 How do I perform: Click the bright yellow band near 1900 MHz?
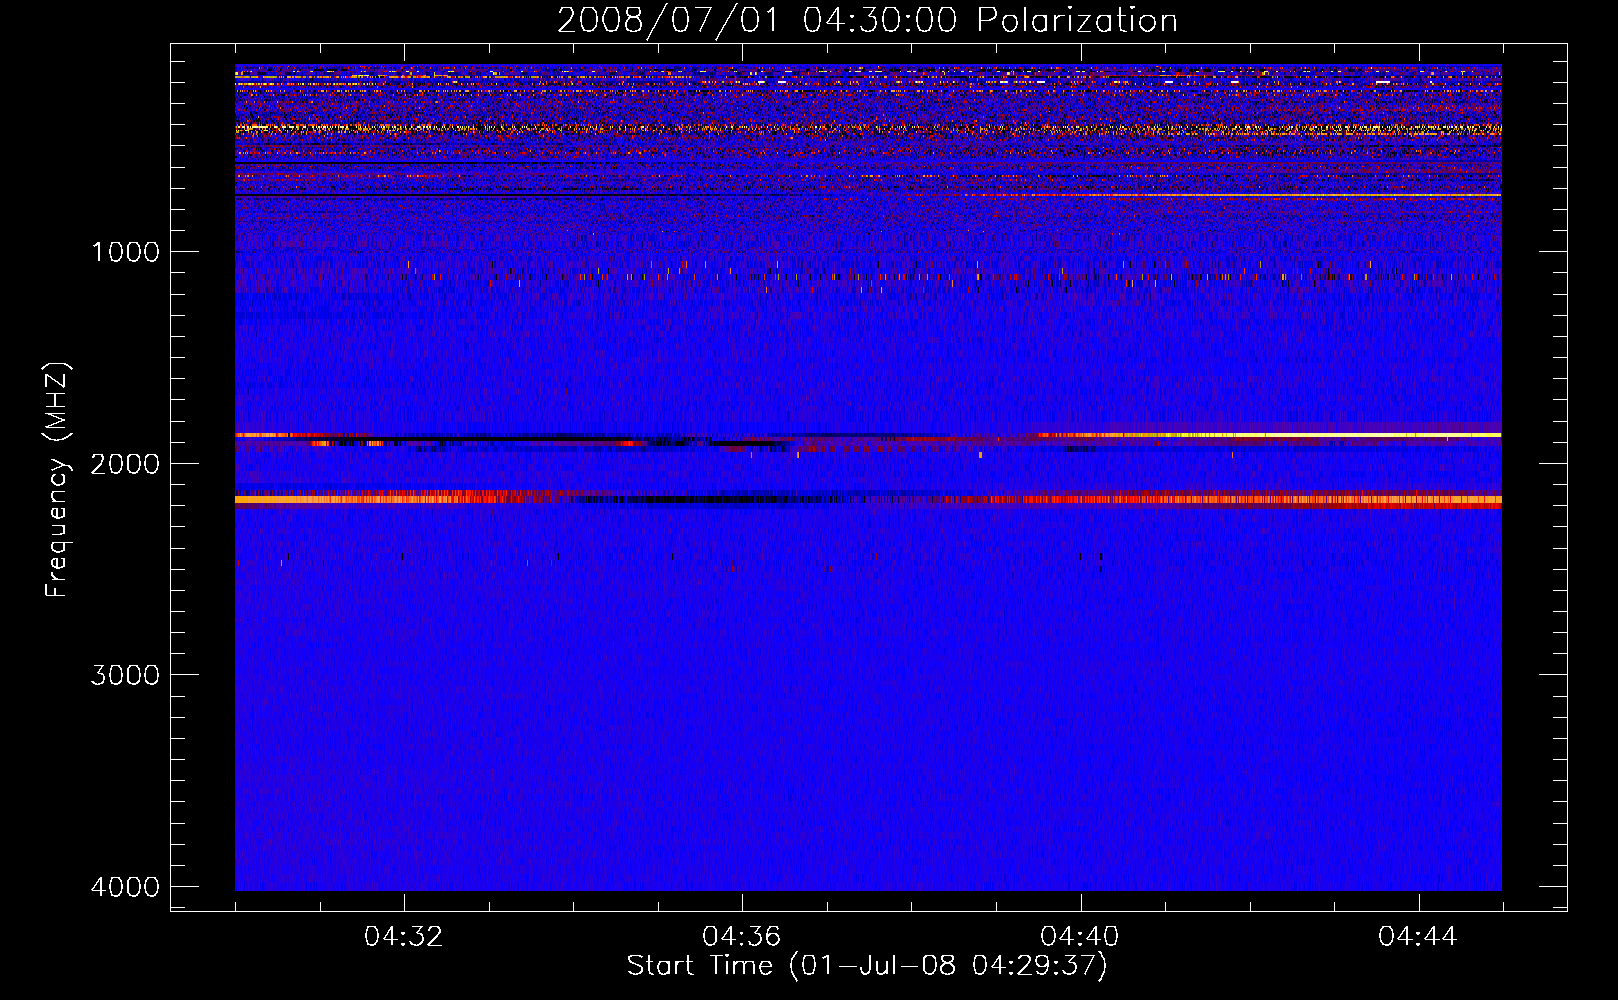[x=1270, y=435]
